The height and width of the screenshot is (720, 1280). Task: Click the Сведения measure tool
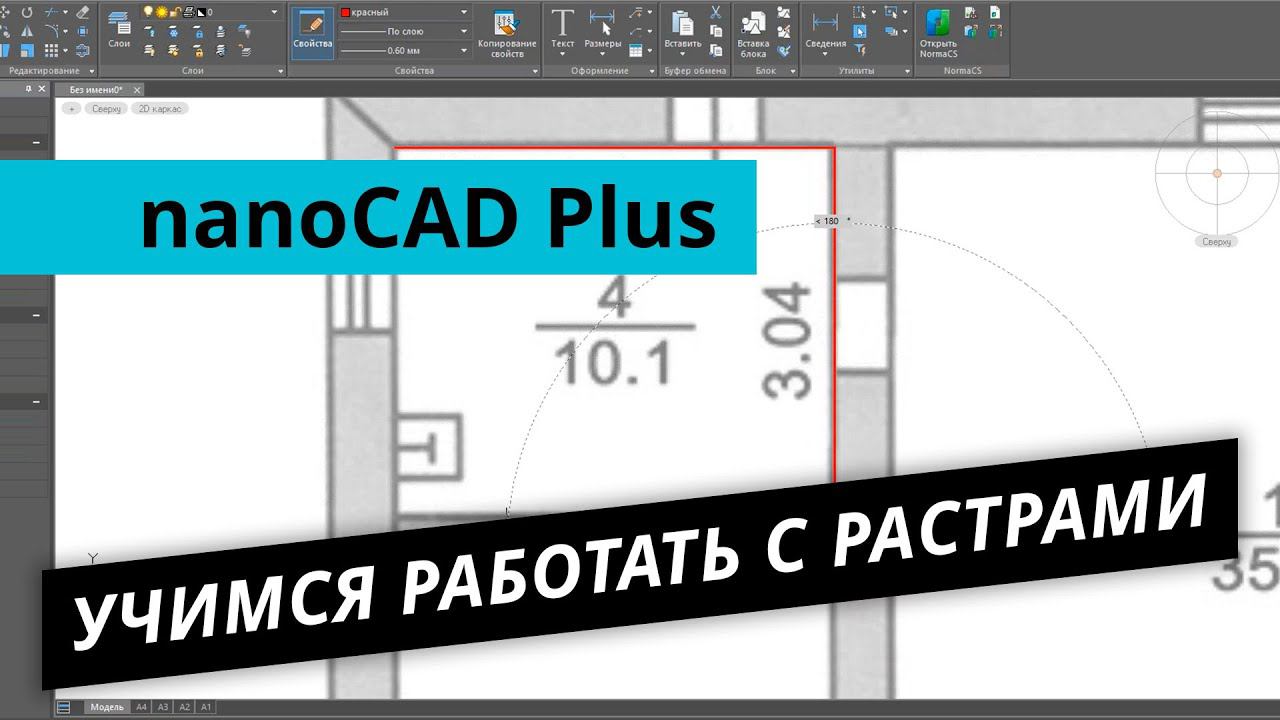coord(826,28)
